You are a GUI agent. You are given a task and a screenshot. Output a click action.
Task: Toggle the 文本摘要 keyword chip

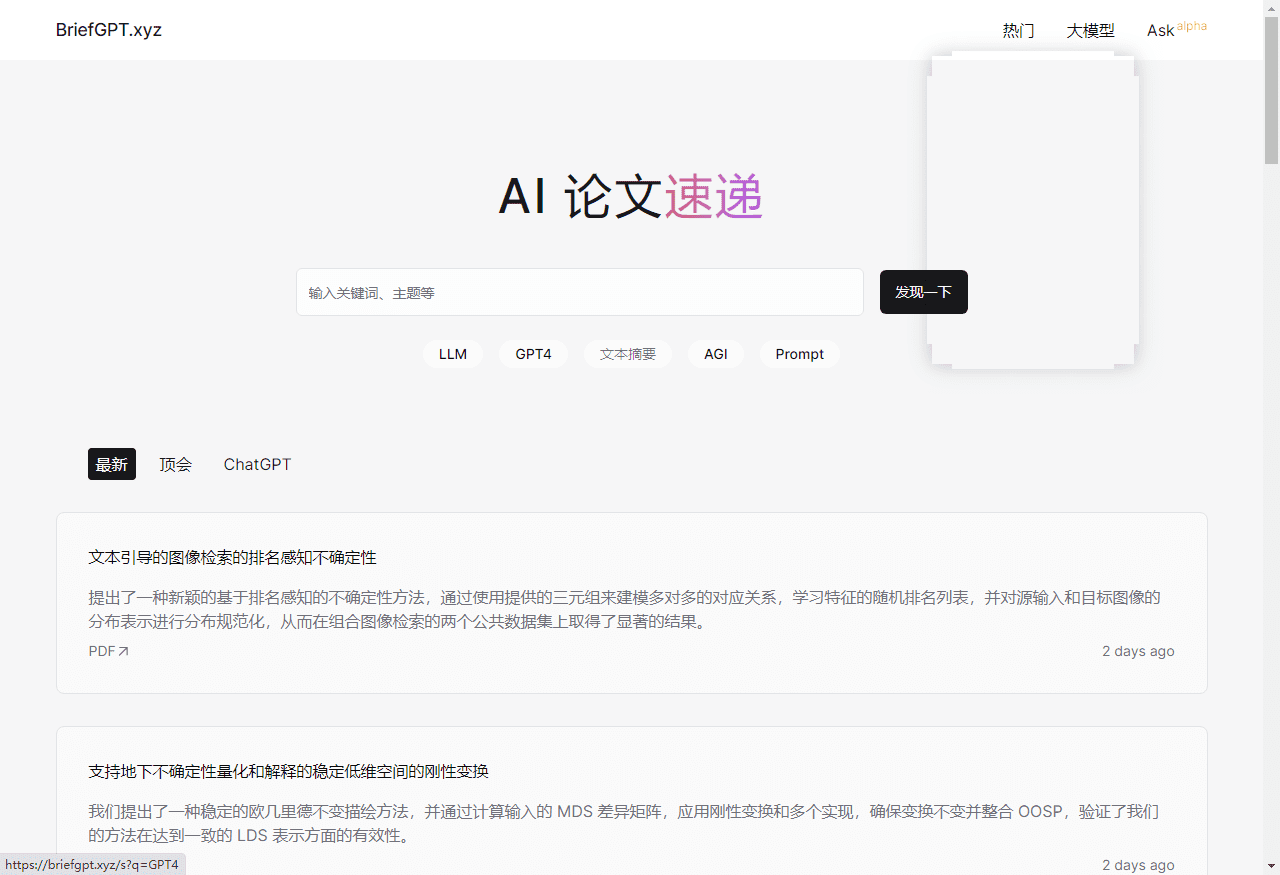pos(627,353)
